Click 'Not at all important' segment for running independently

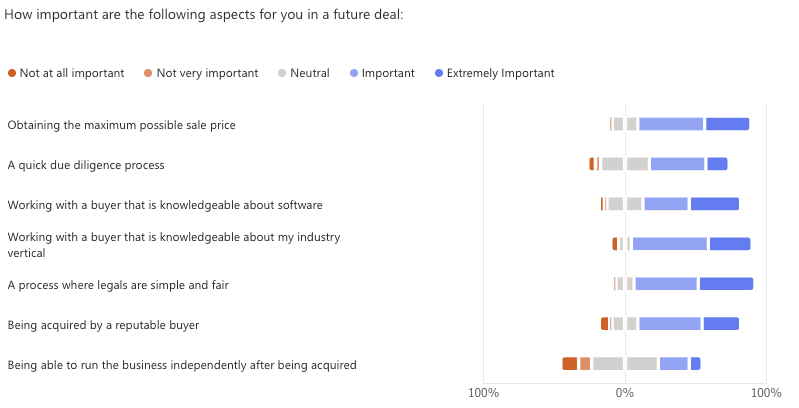(x=570, y=364)
